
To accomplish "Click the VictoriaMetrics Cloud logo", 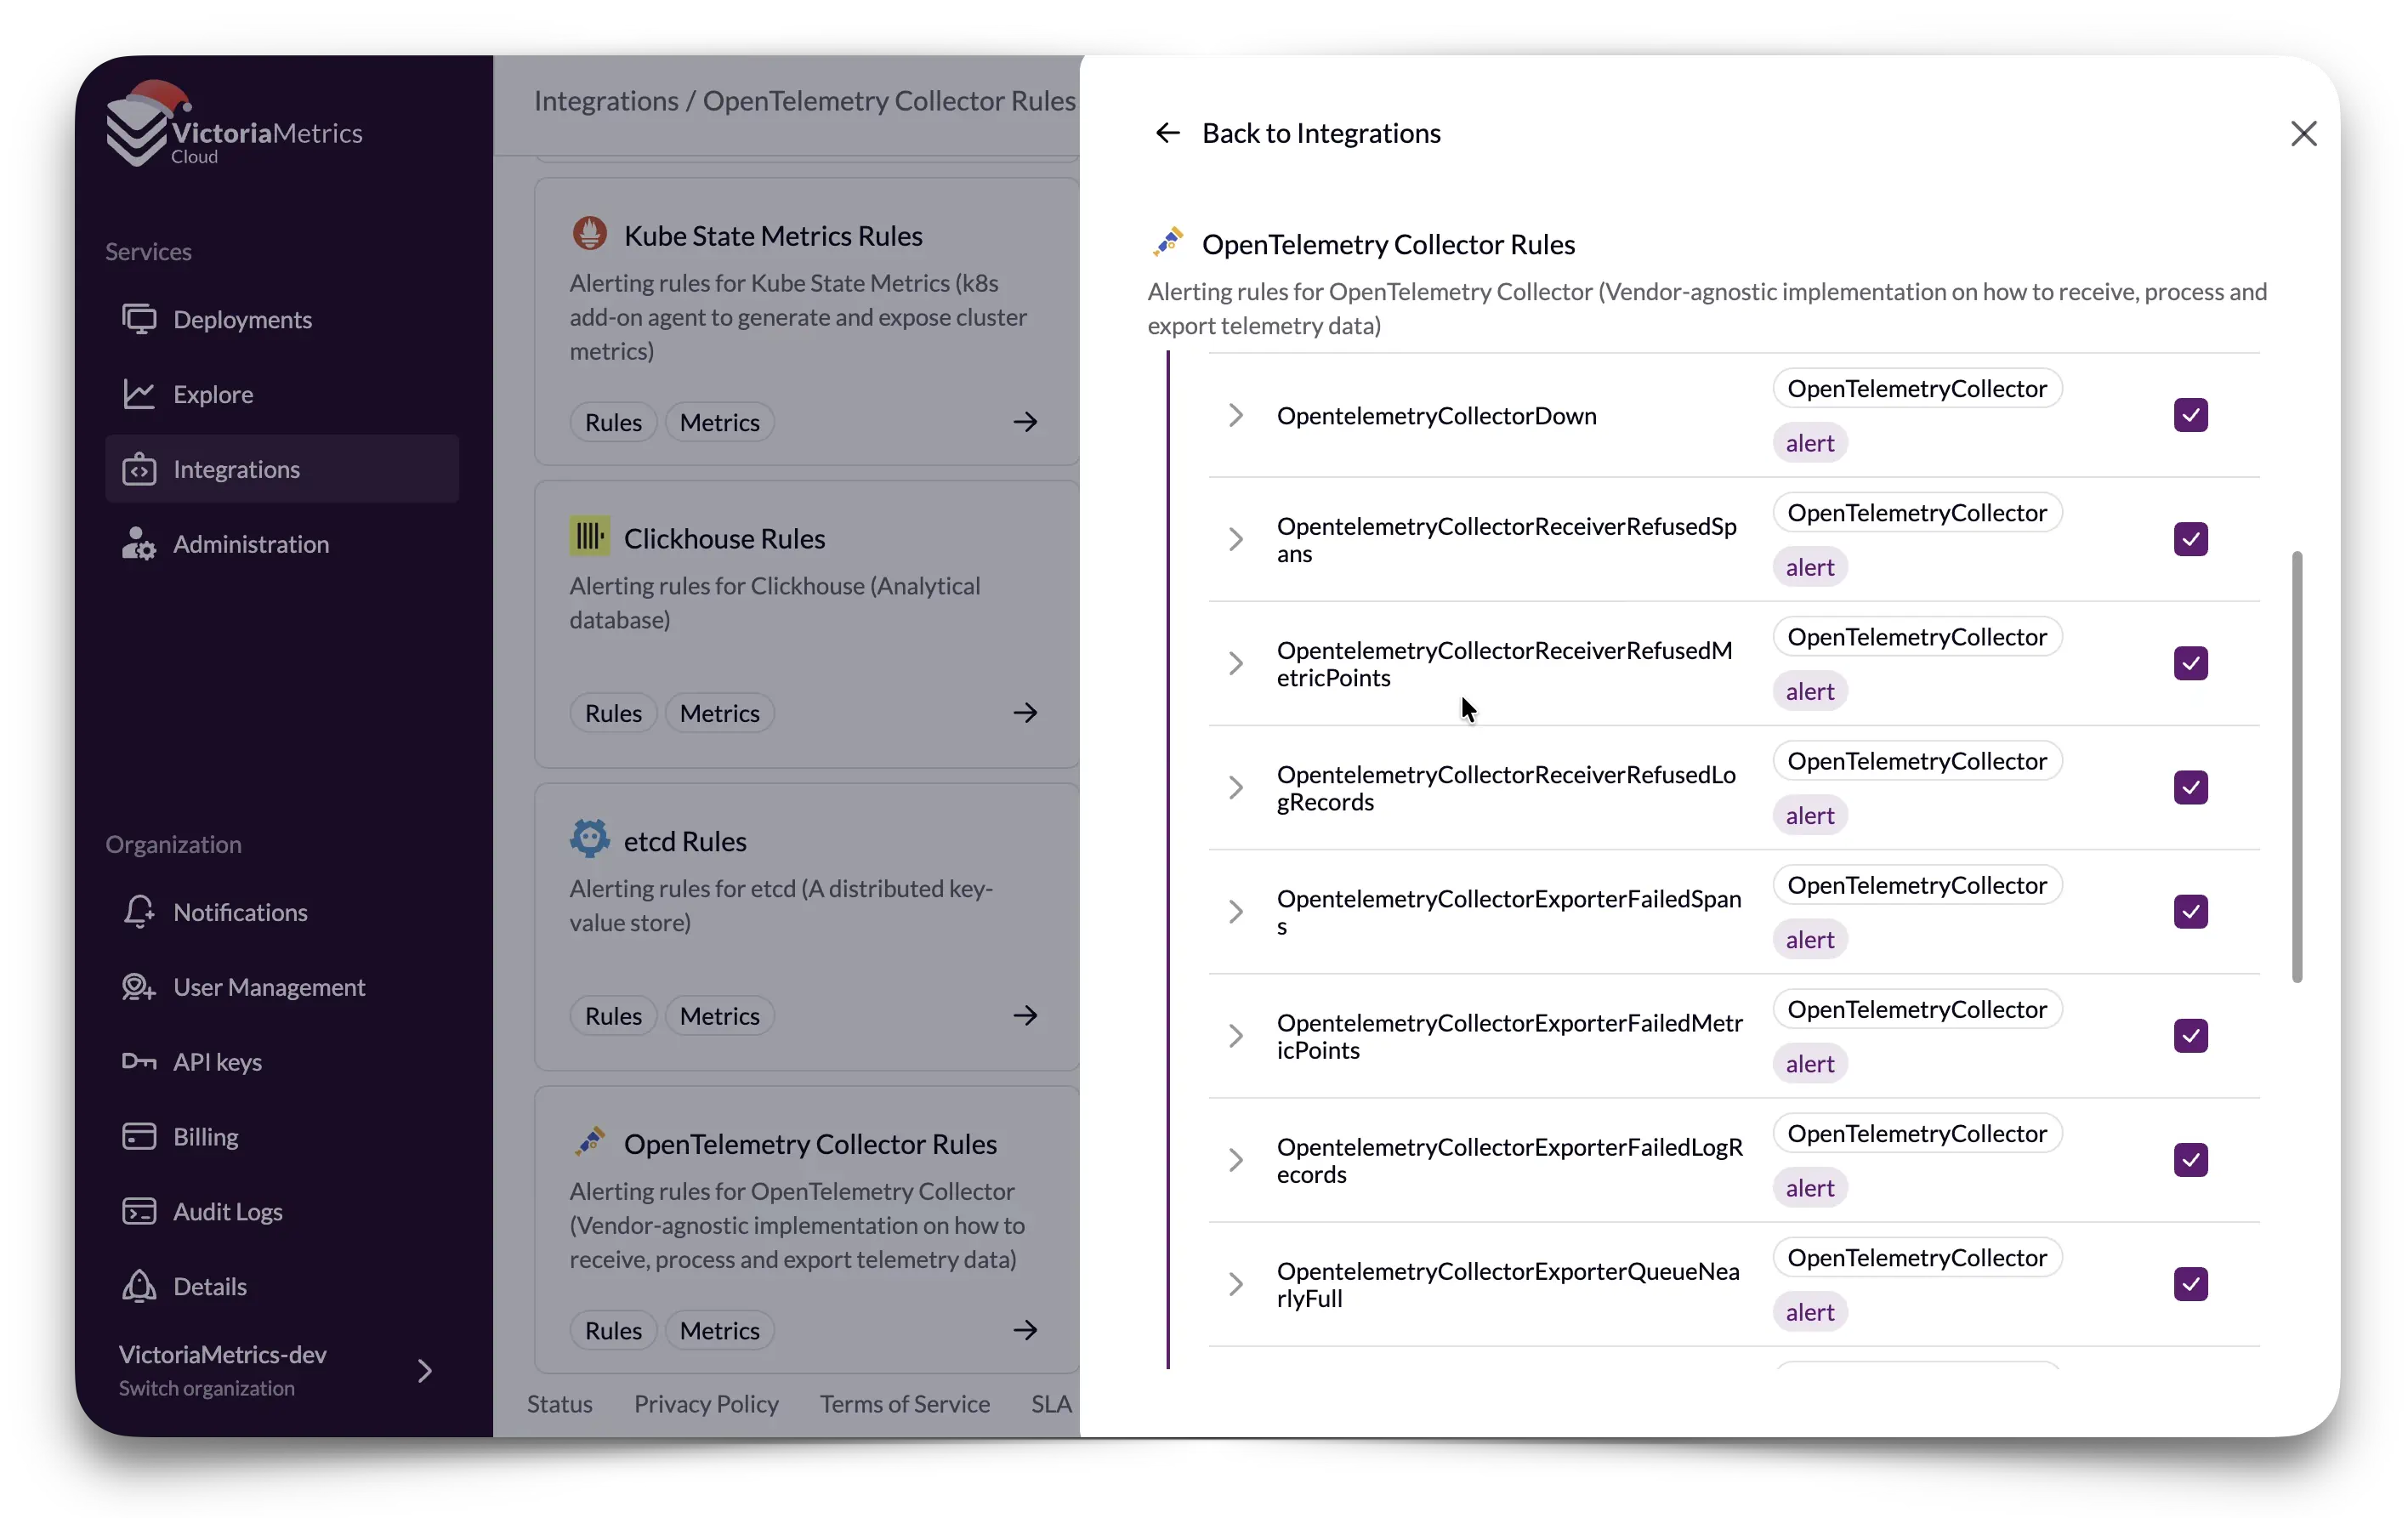I will click(235, 130).
